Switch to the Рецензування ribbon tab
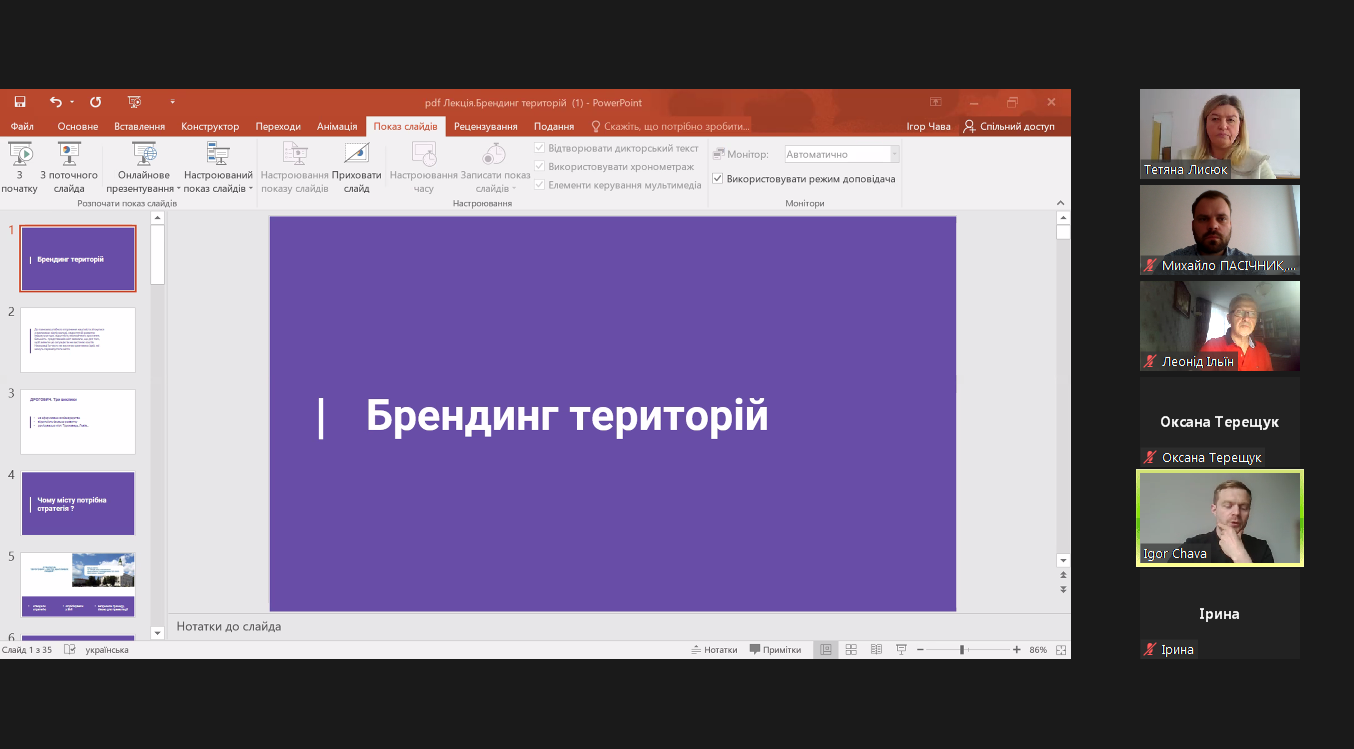Screen dimensions: 1354x749 click(487, 126)
